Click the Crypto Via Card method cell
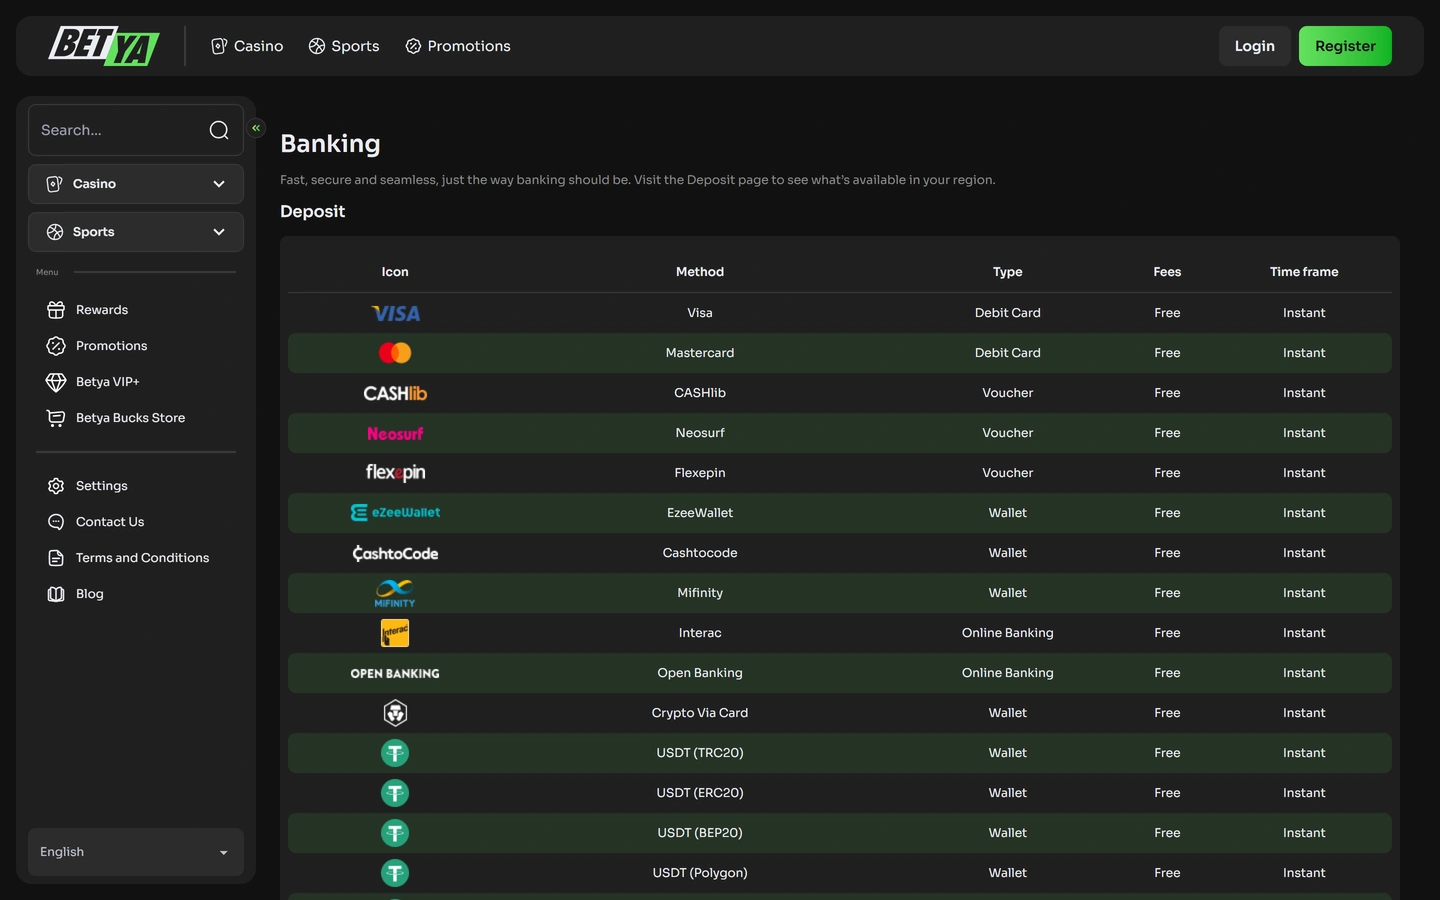The width and height of the screenshot is (1440, 900). (x=700, y=713)
